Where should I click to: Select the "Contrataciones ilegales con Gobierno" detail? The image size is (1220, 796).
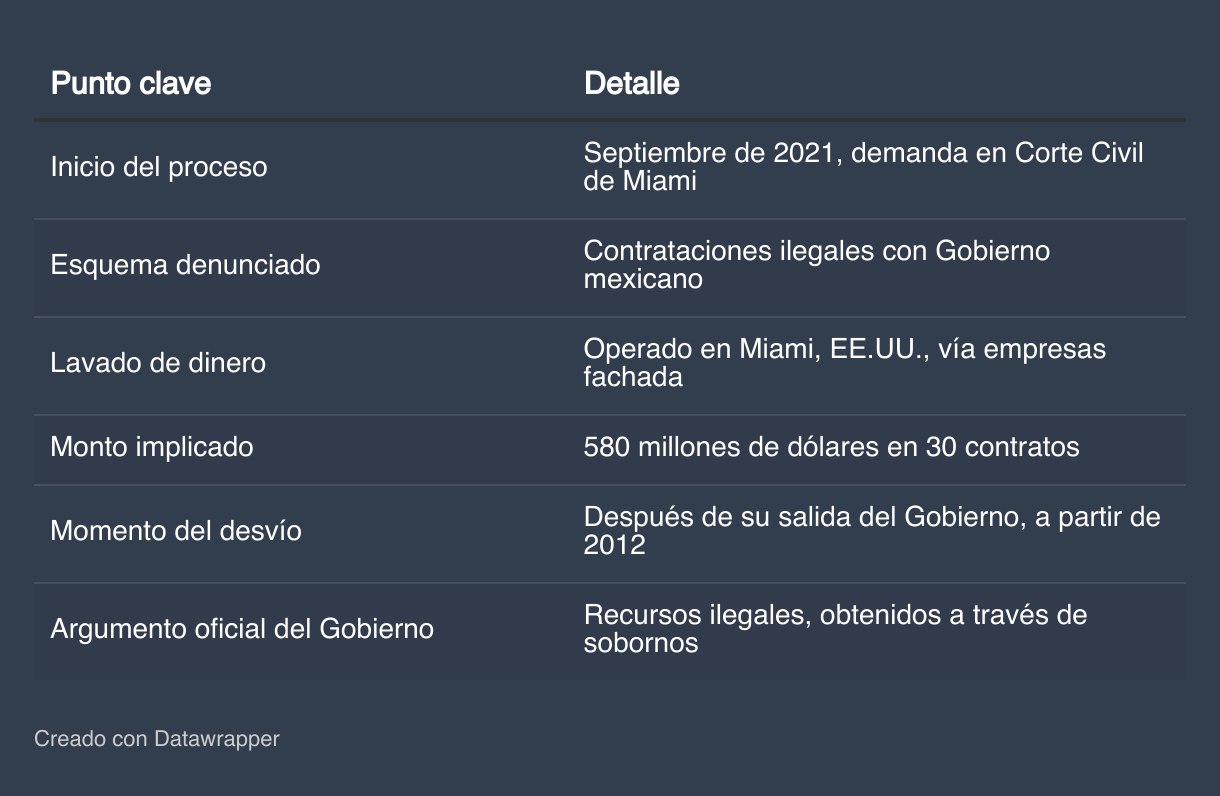pos(816,251)
